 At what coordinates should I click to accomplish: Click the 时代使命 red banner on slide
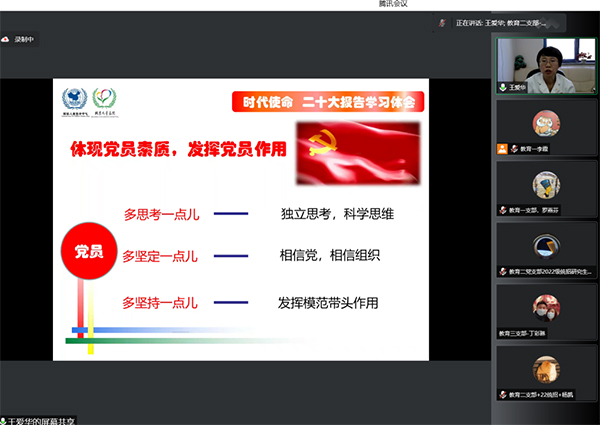(328, 101)
